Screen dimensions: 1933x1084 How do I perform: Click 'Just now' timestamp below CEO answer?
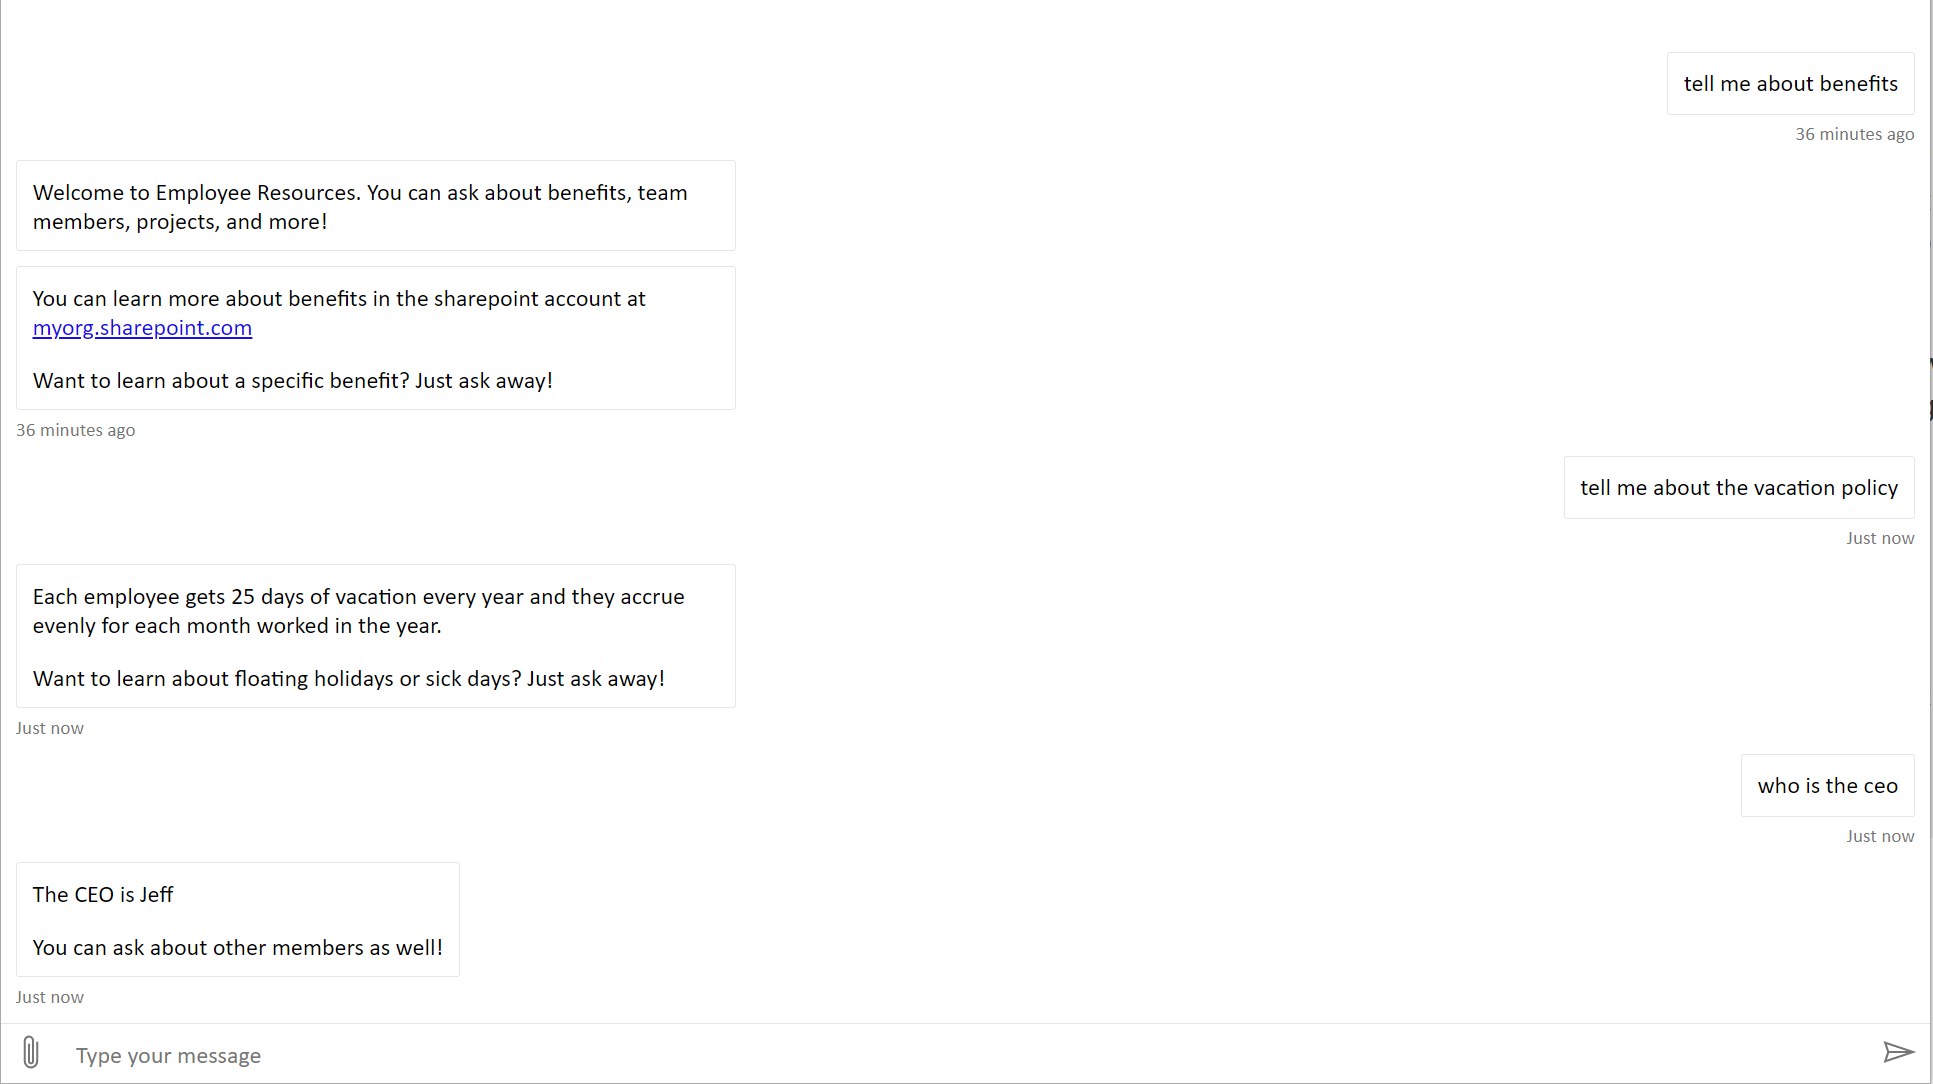[x=50, y=997]
